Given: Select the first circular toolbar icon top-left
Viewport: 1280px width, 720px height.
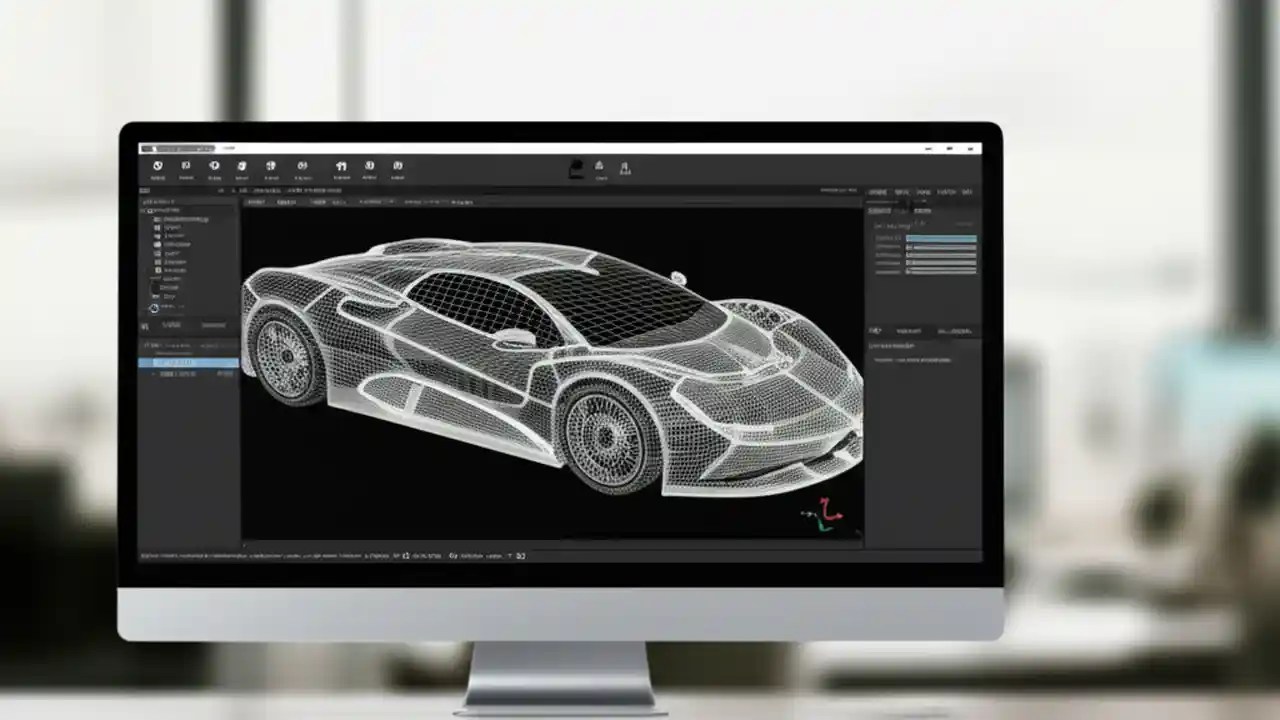Looking at the screenshot, I should (x=158, y=165).
